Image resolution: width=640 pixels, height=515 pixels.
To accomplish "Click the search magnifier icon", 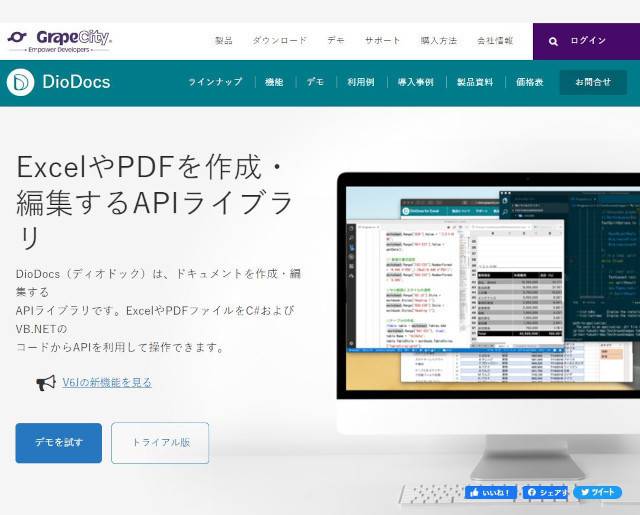I will click(x=553, y=41).
